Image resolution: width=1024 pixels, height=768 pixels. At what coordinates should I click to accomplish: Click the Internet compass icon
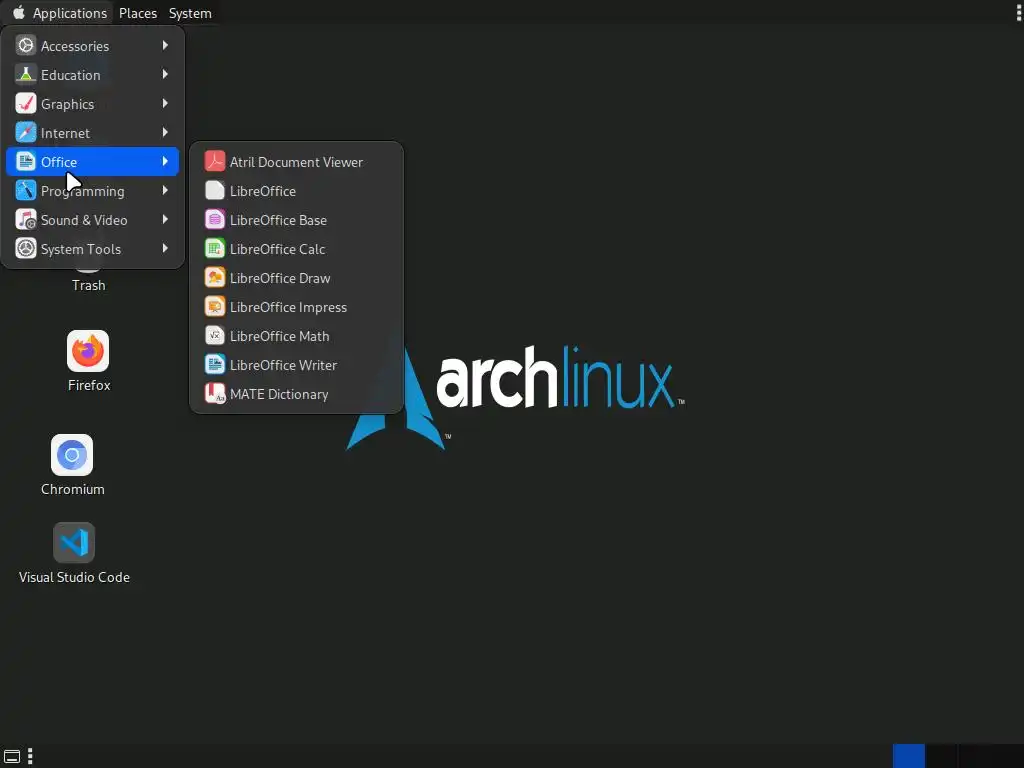[25, 133]
